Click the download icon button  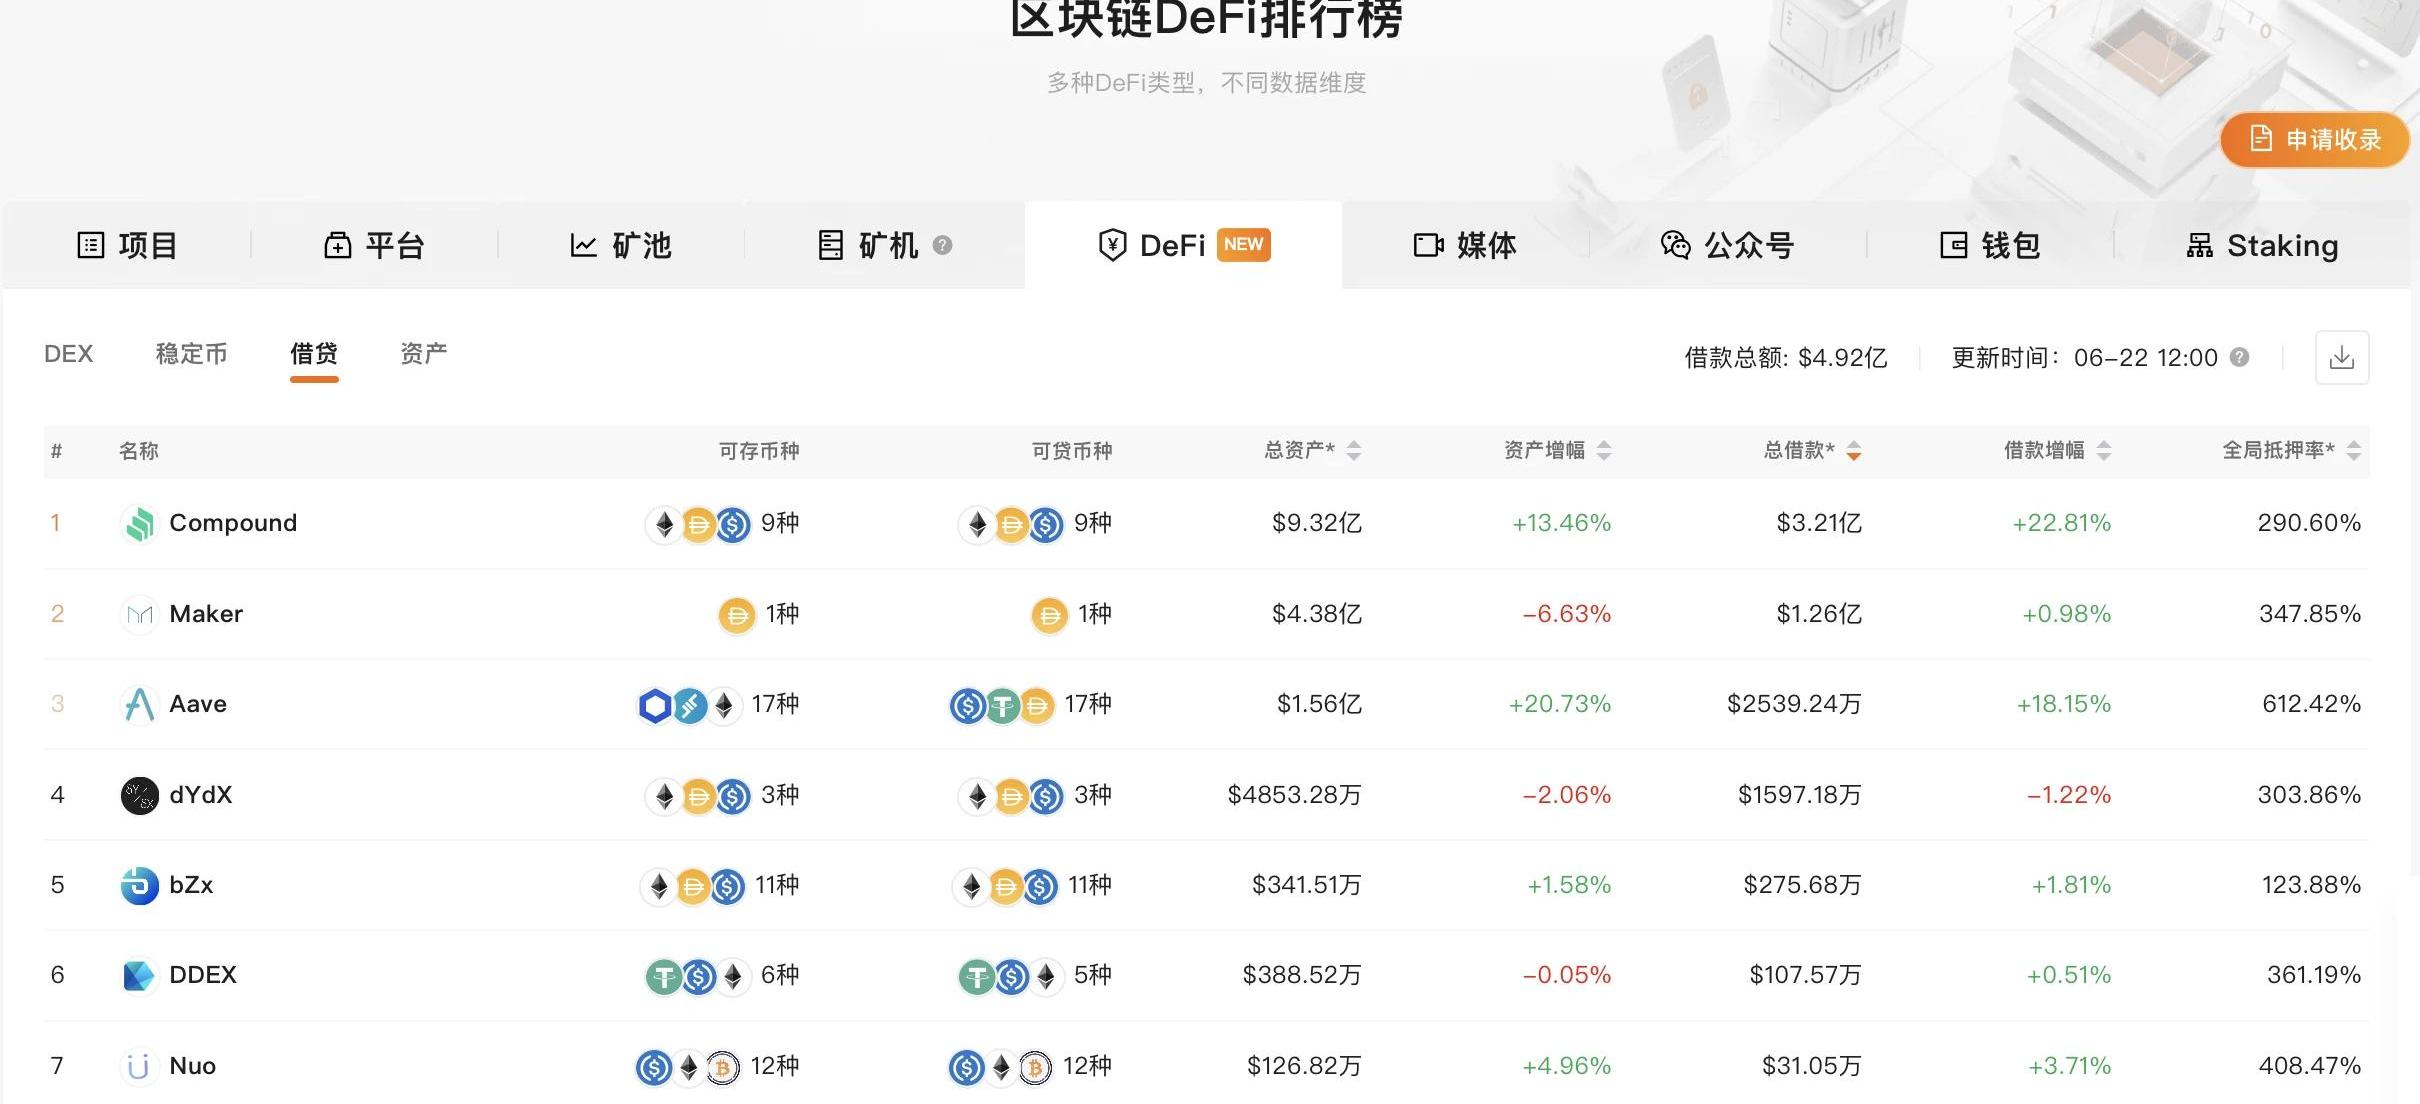[x=2341, y=357]
